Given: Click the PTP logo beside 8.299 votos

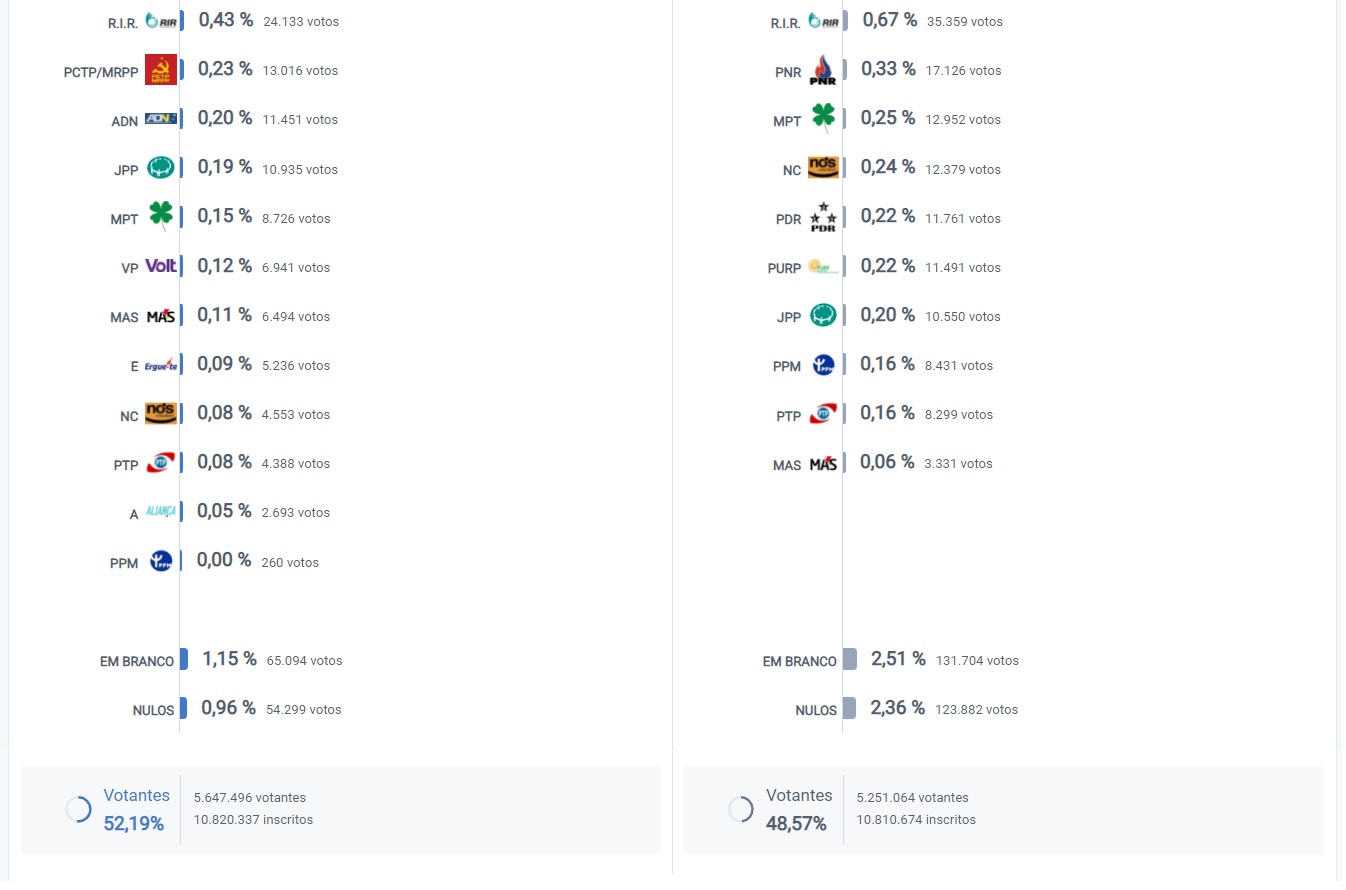Looking at the screenshot, I should coord(823,414).
